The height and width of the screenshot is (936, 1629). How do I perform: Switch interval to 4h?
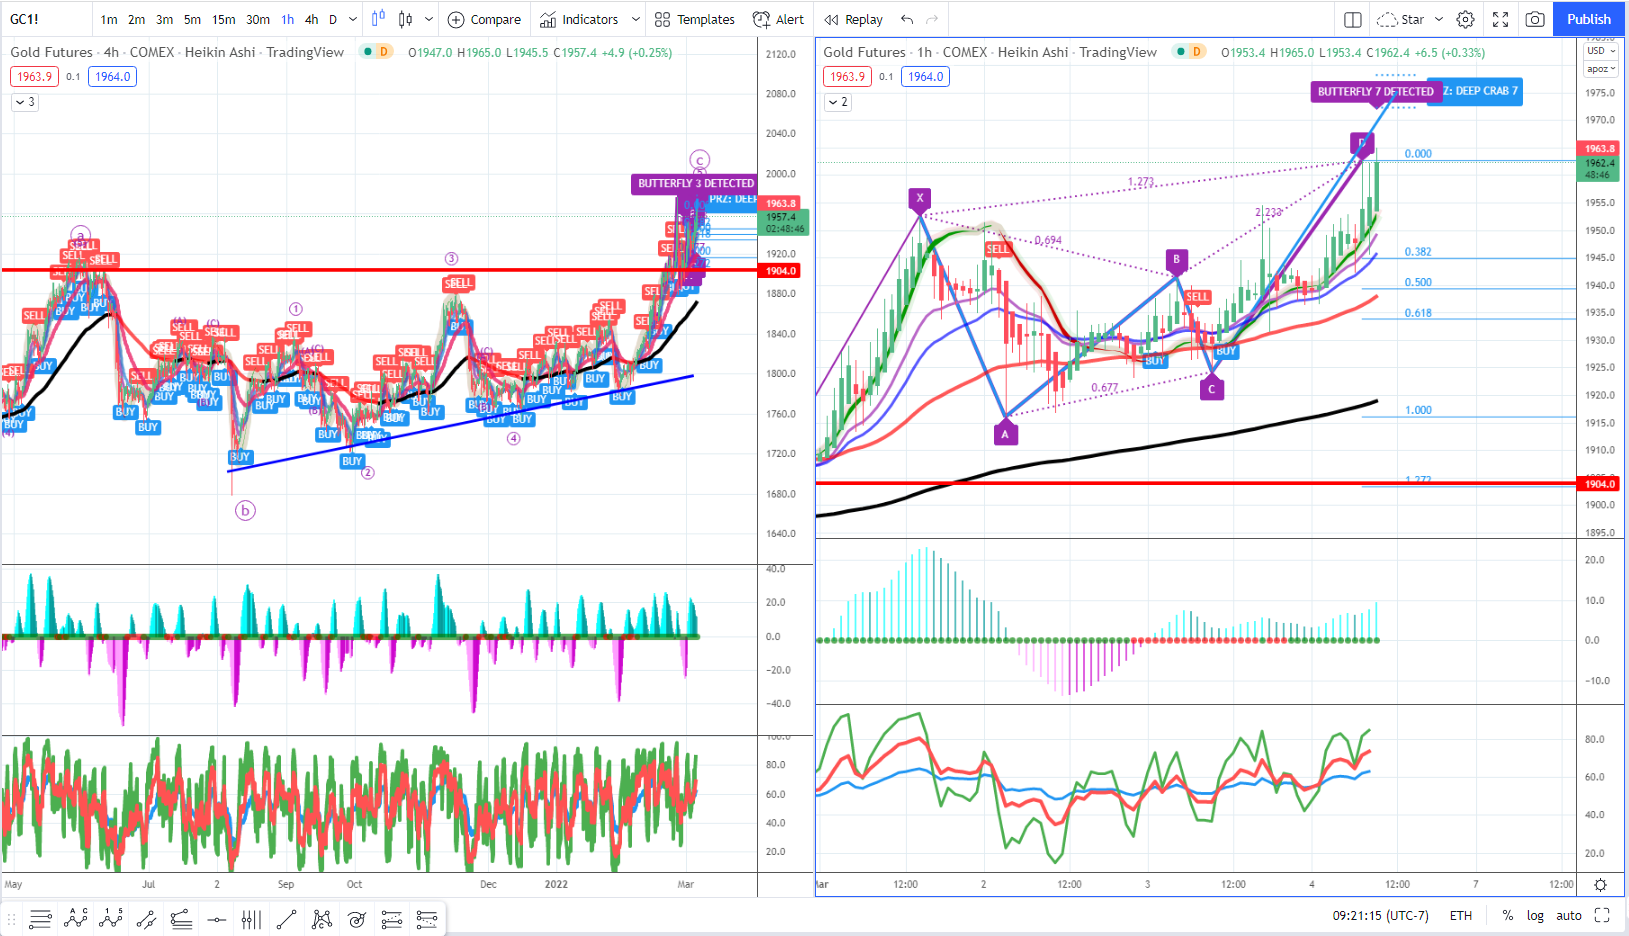312,19
